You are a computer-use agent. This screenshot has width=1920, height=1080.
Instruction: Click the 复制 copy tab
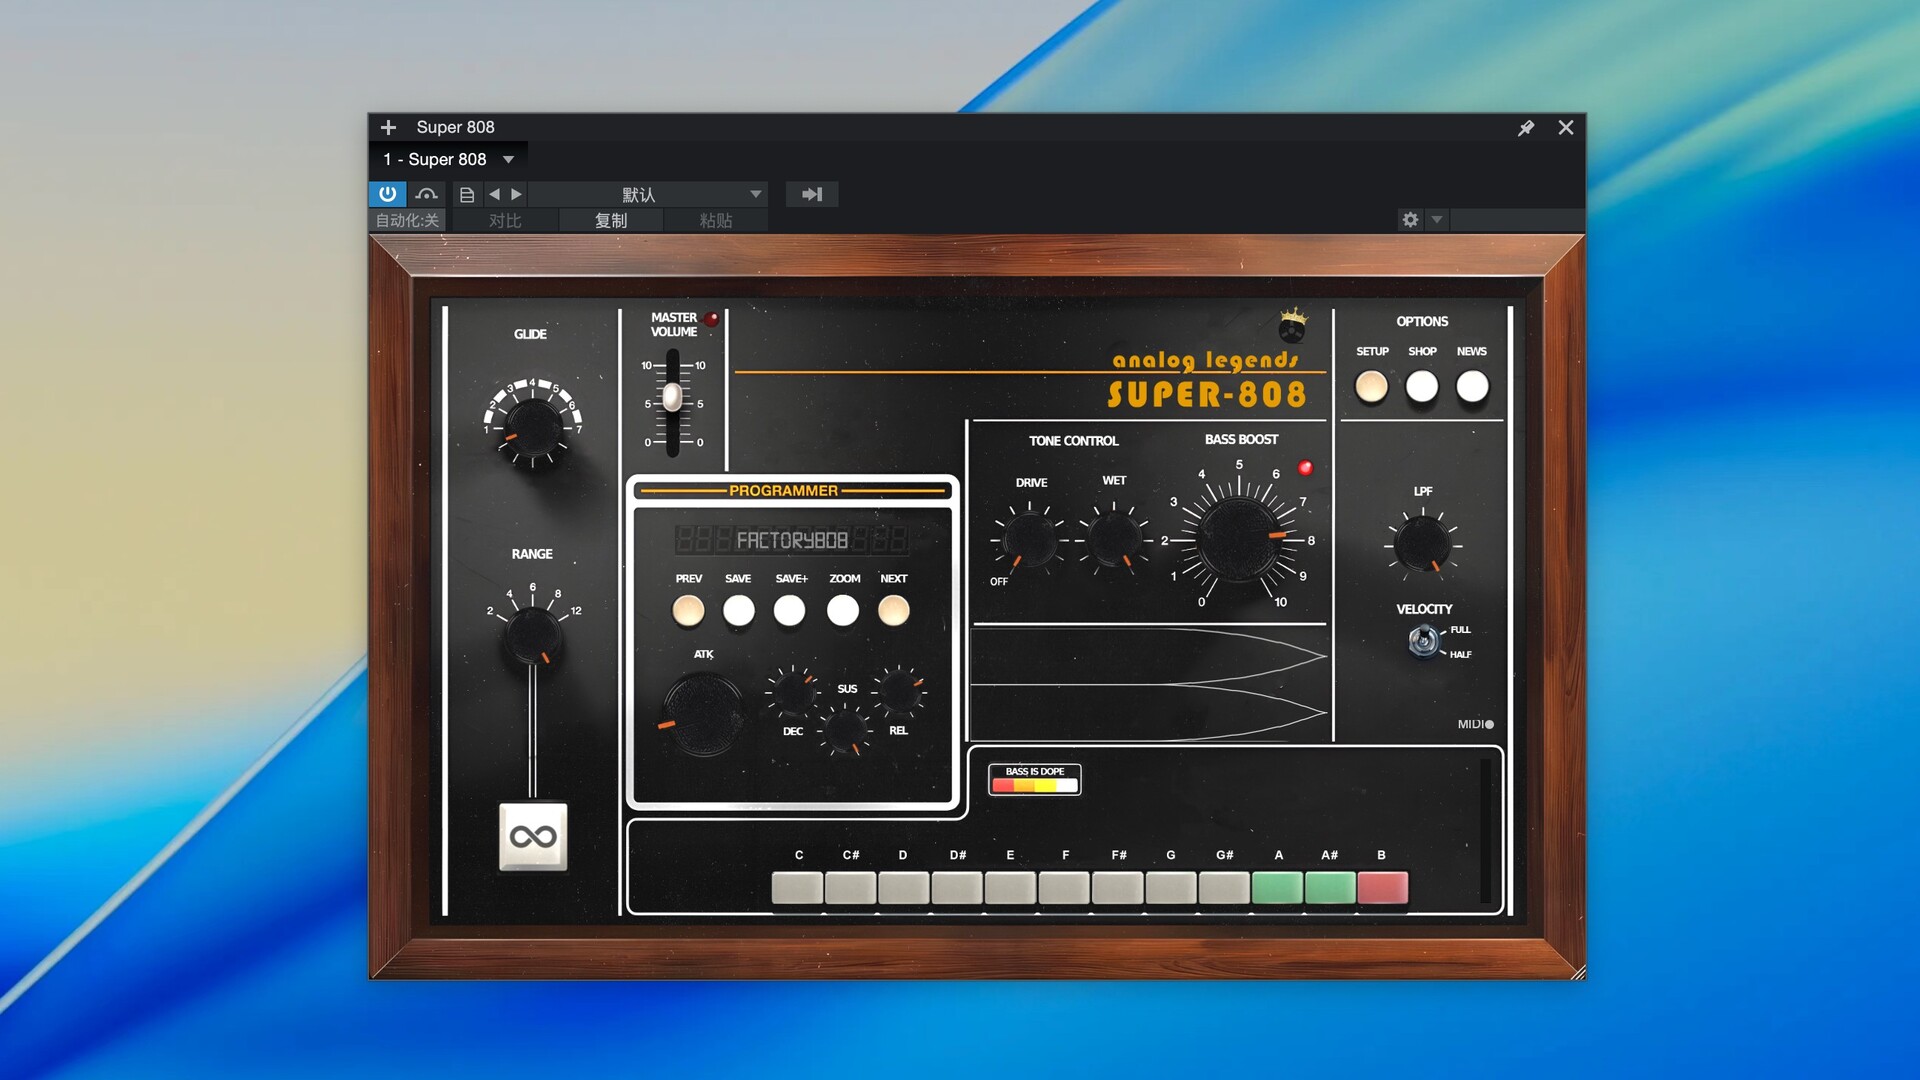pyautogui.click(x=611, y=221)
